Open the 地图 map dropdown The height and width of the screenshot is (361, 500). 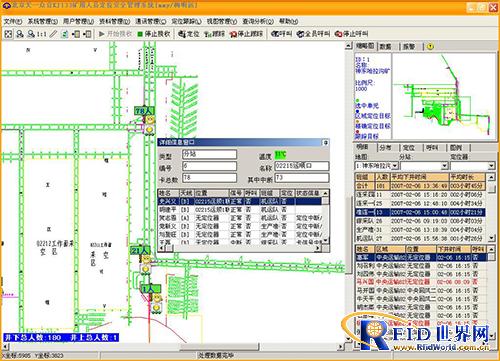tap(395, 166)
